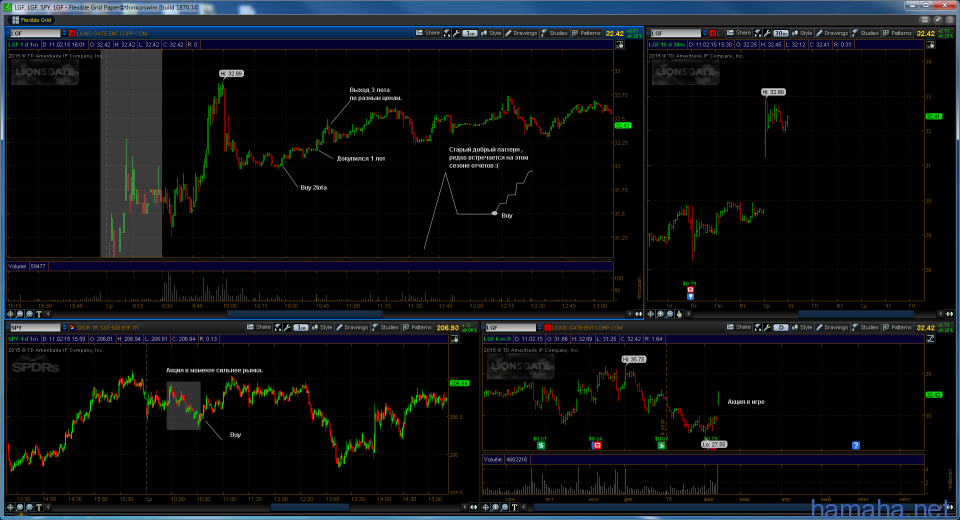Screen dimensions: 960x520
Task: Click crosshair pan icon under LGF 1m chart
Action: tap(10, 314)
